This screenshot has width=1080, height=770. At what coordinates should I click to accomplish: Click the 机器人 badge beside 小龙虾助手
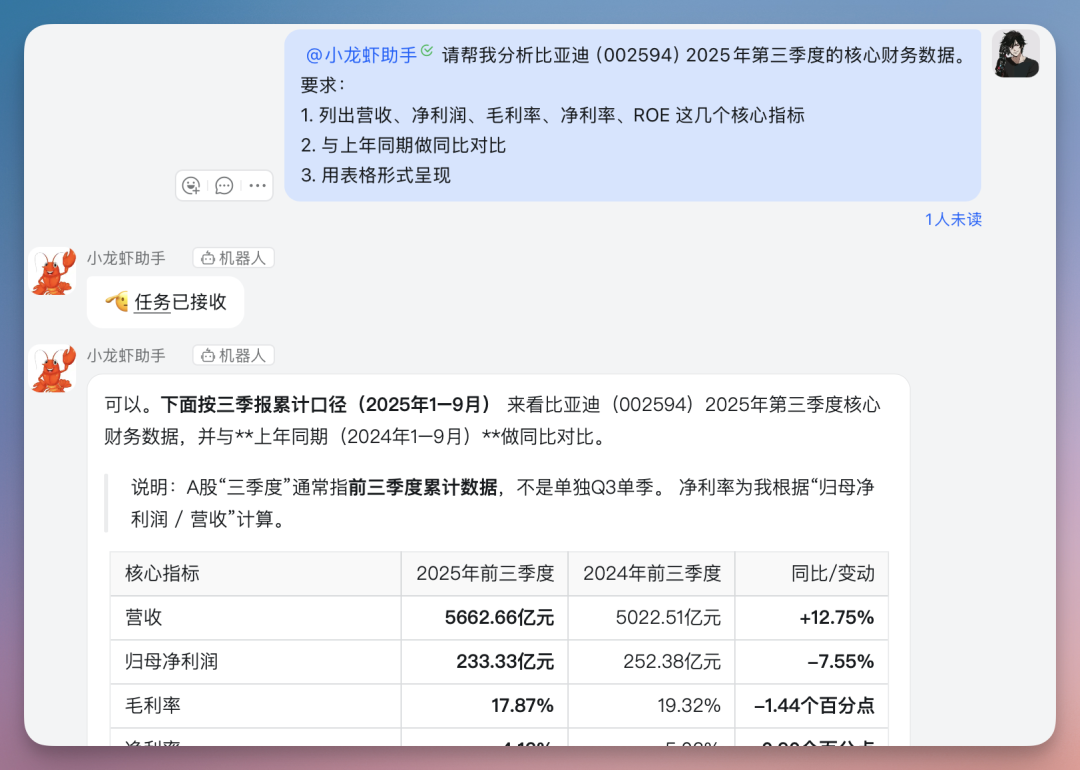pos(233,257)
